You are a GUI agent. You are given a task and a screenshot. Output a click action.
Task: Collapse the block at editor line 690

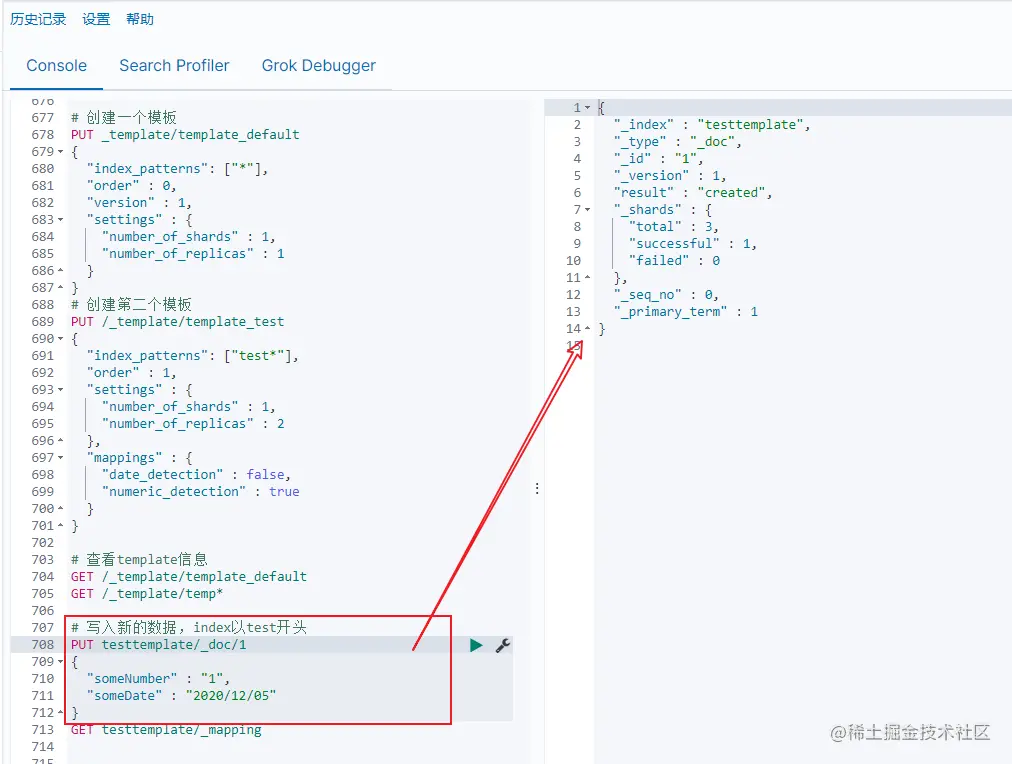coord(61,339)
